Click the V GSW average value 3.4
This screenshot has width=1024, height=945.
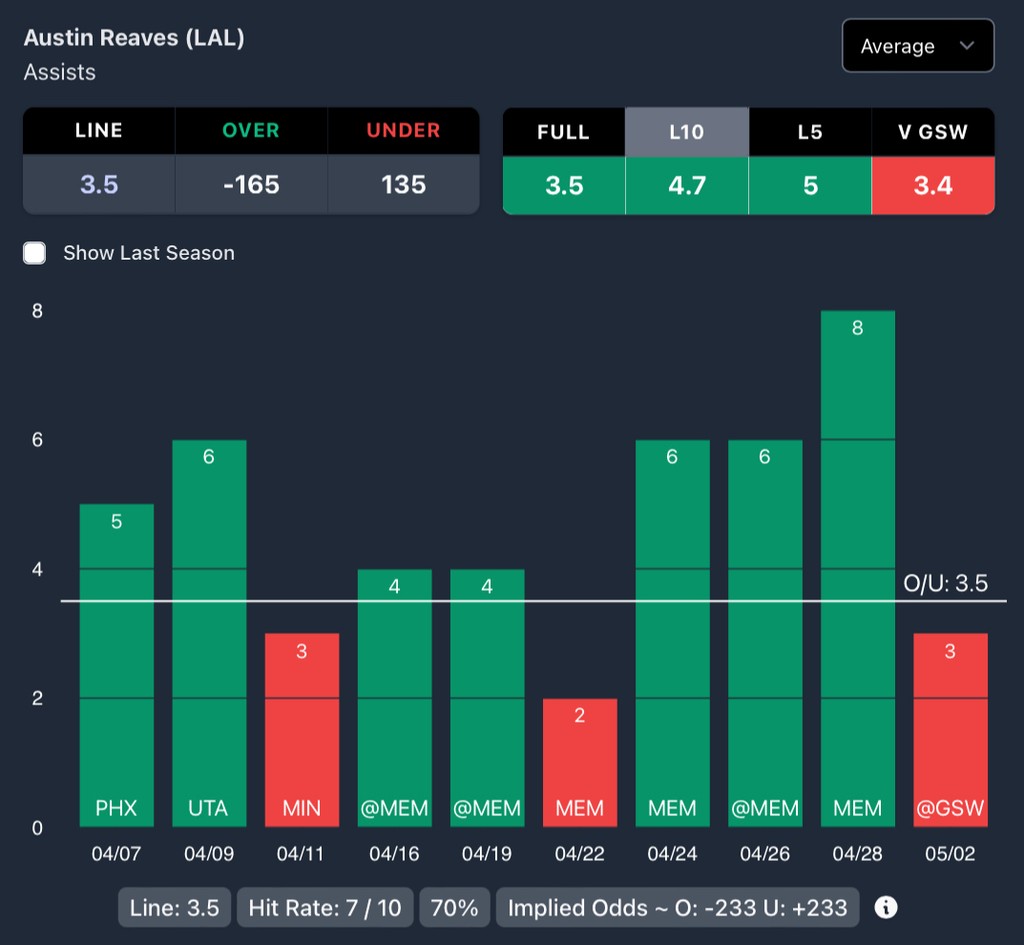[933, 185]
